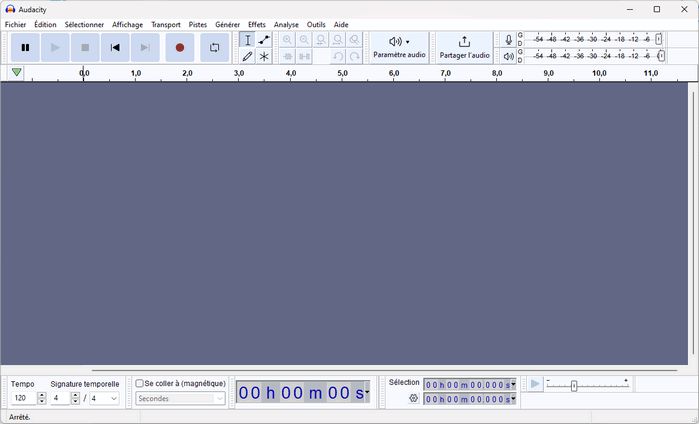Open the Secondes snap unit dropdown
This screenshot has height=424, width=699.
180,399
